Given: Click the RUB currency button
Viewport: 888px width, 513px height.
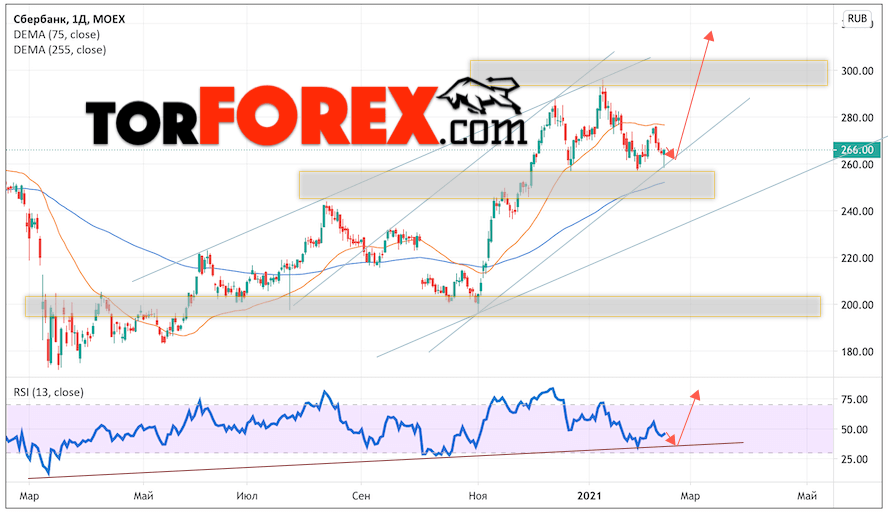Looking at the screenshot, I should pyautogui.click(x=857, y=18).
